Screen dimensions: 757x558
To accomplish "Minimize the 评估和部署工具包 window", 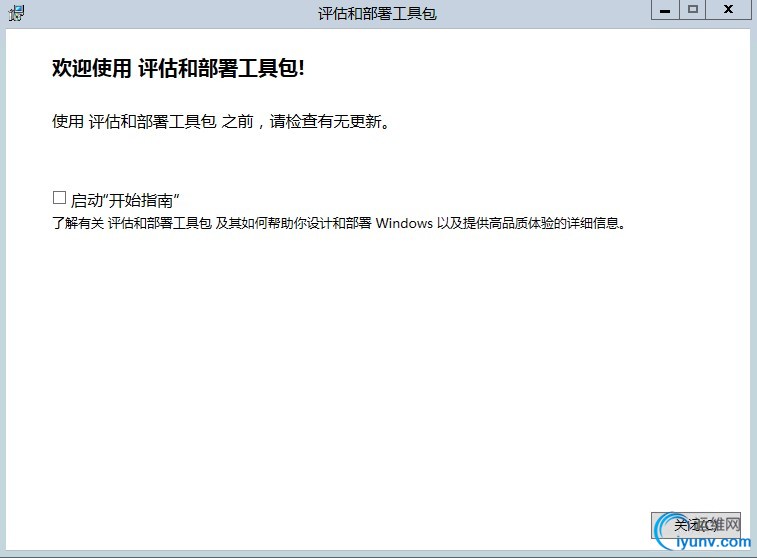I will pyautogui.click(x=665, y=10).
